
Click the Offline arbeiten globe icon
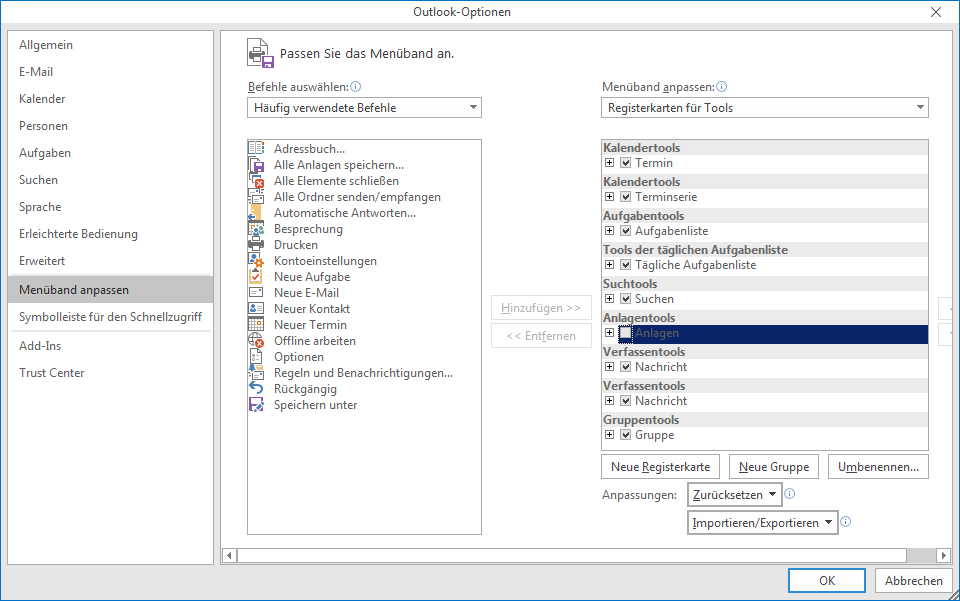256,341
